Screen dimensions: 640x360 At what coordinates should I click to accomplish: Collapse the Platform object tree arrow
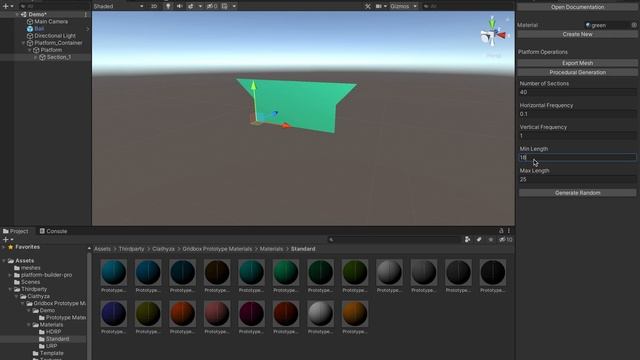[29, 50]
